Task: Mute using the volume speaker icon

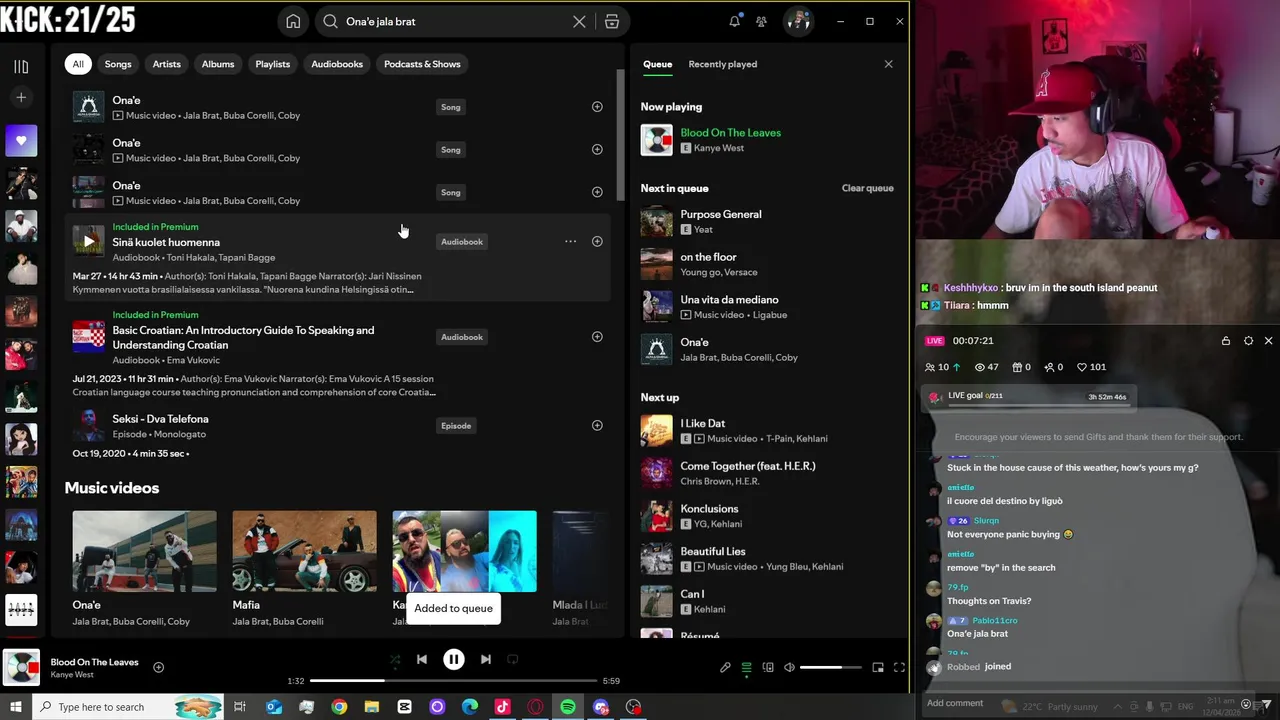Action: click(789, 668)
